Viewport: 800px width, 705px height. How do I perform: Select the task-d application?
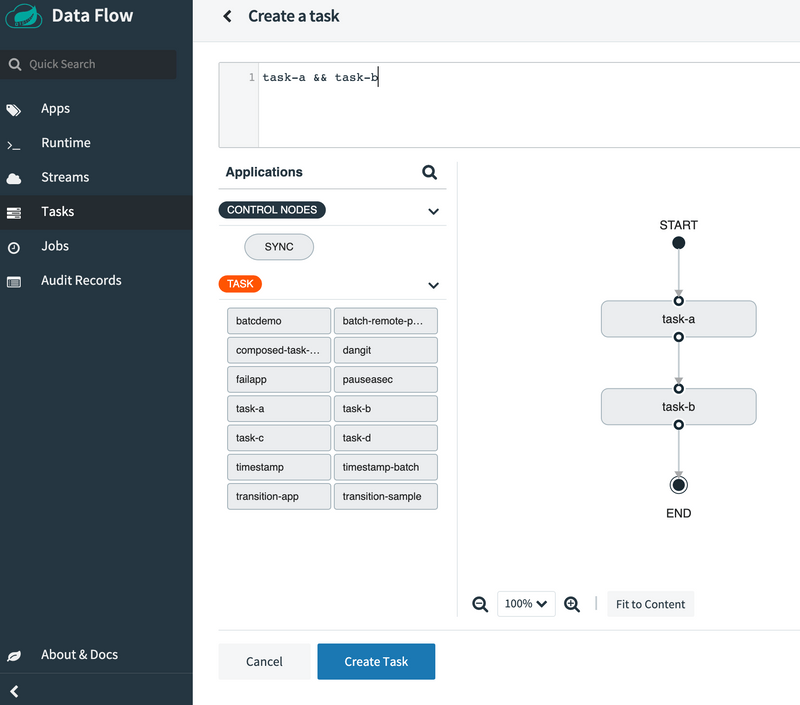point(386,438)
